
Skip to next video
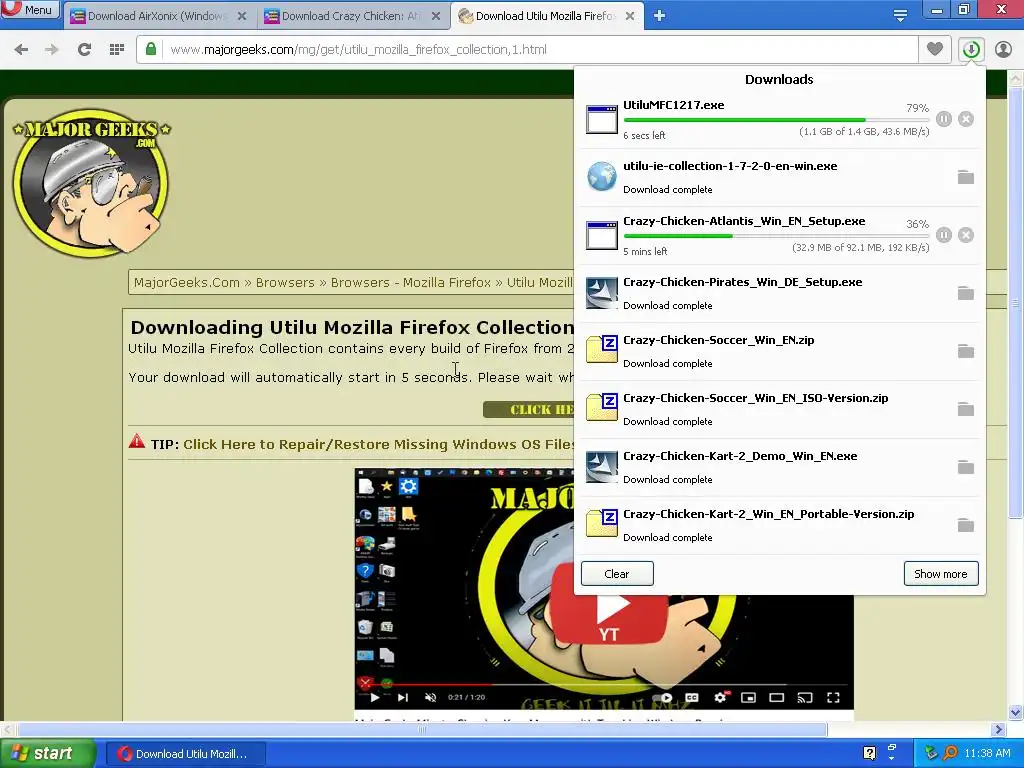coord(403,697)
